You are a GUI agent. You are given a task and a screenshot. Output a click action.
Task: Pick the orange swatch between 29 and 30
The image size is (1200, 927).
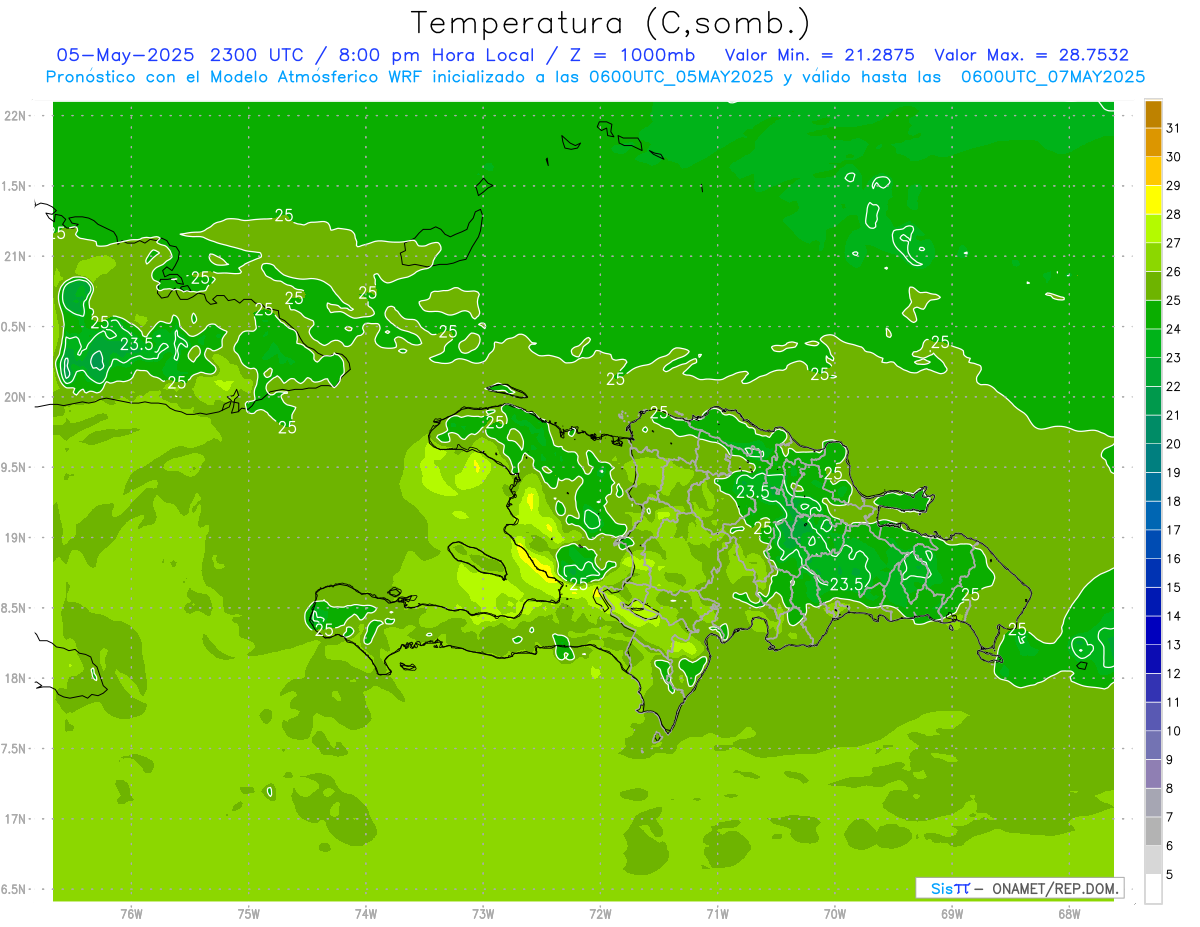pos(1153,171)
